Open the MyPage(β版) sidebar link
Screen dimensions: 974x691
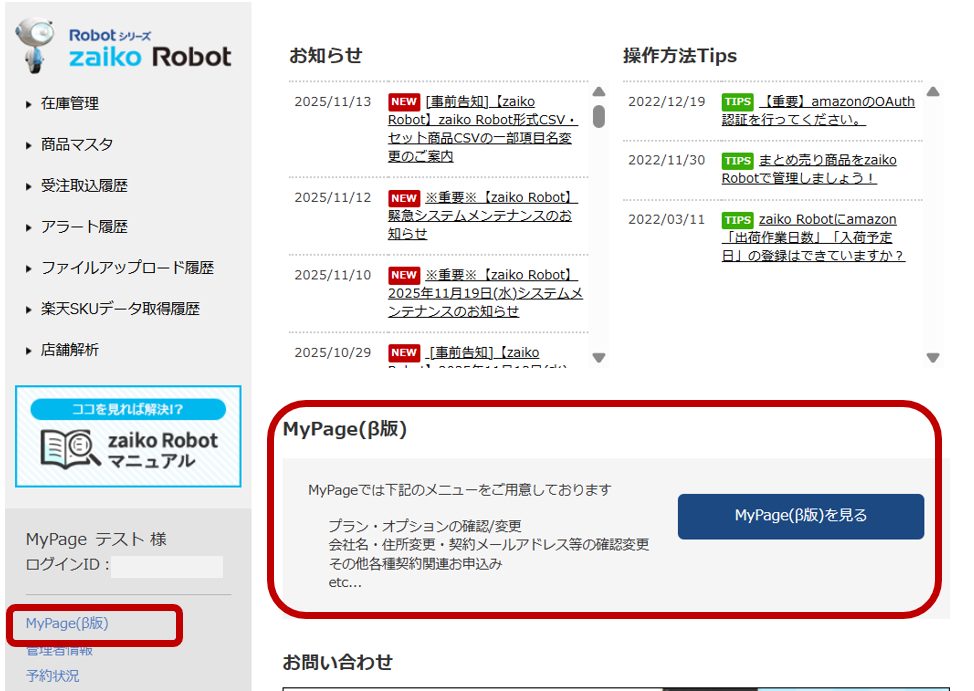click(x=68, y=623)
